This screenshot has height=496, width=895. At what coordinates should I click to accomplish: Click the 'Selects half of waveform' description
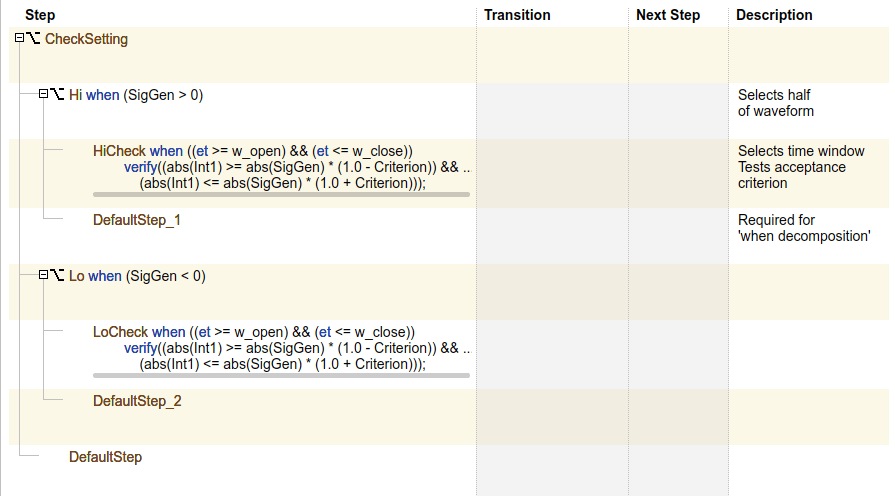(774, 103)
